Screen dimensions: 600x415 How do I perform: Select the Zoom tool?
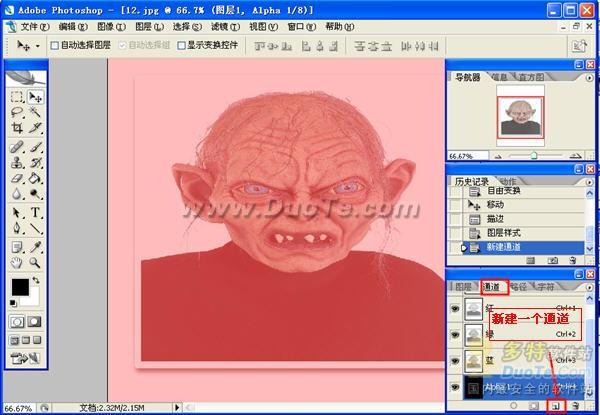click(35, 263)
